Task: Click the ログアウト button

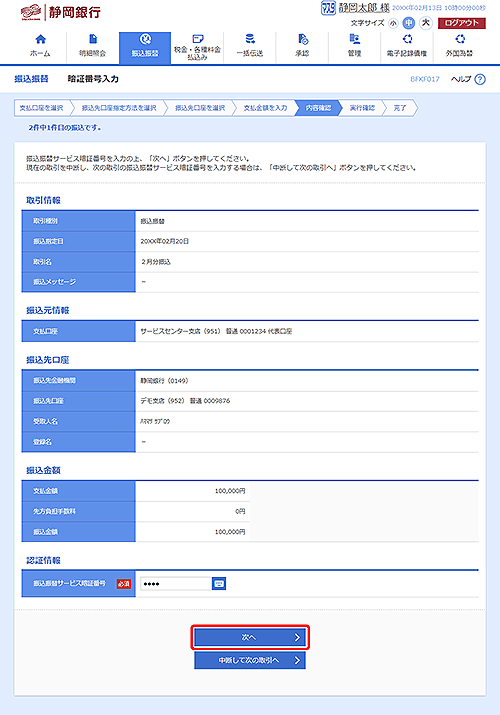Action: pos(462,23)
